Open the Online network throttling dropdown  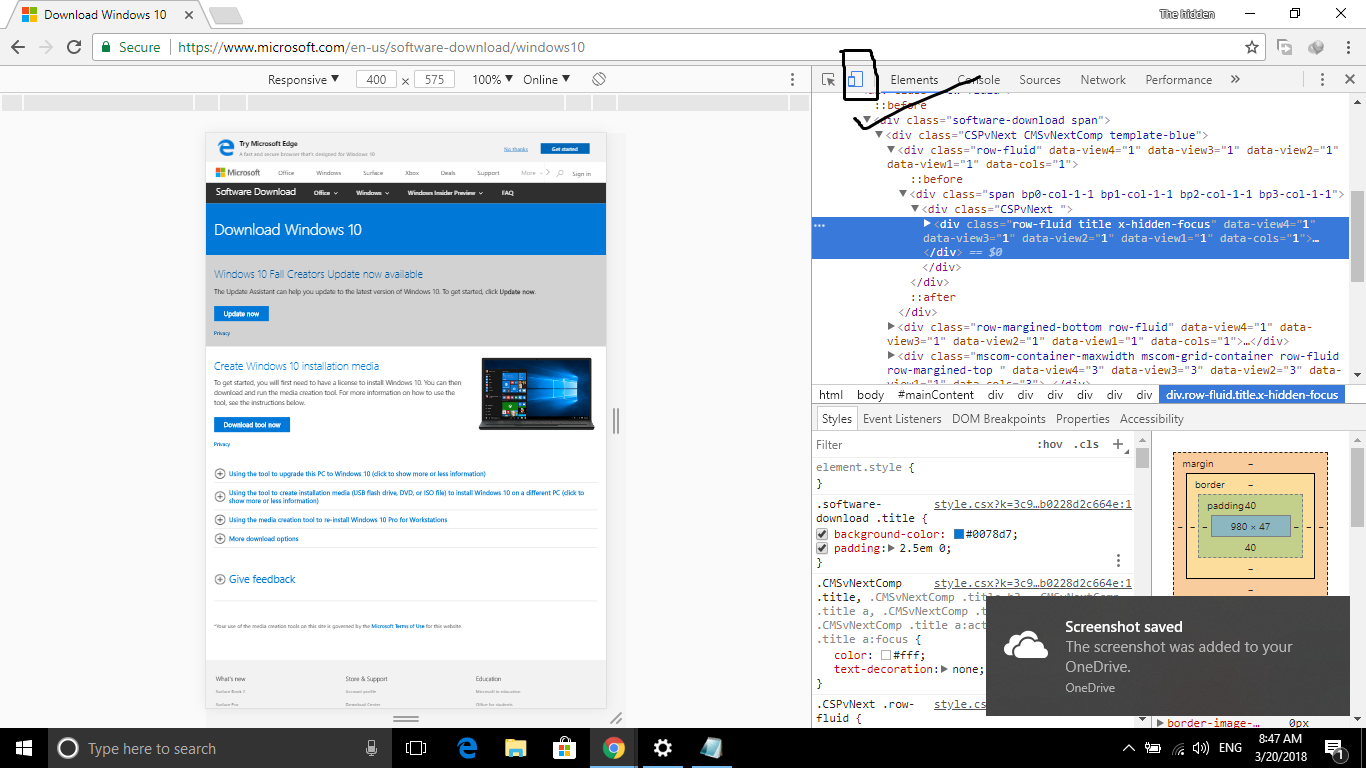tap(546, 80)
